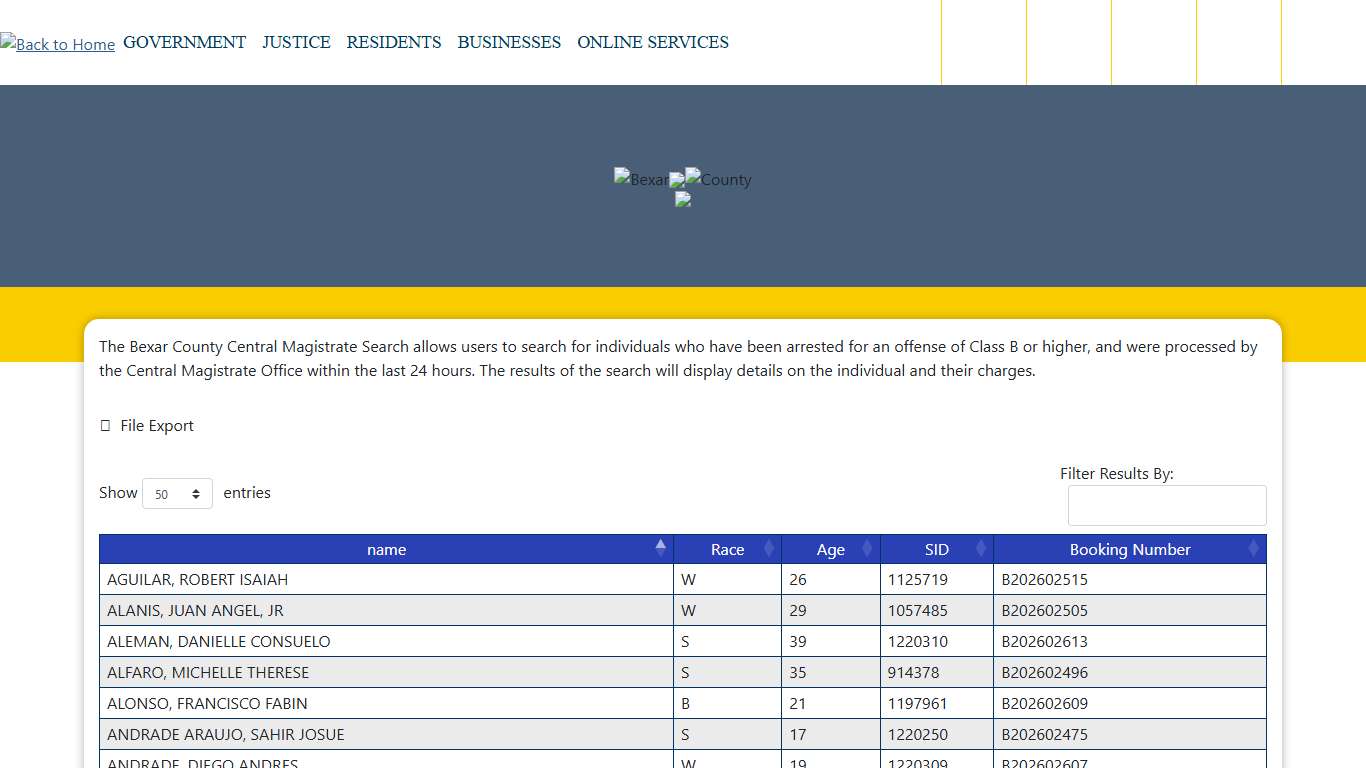Viewport: 1366px width, 768px height.
Task: Click the sort icon on Booking Number column
Action: pyautogui.click(x=1255, y=549)
